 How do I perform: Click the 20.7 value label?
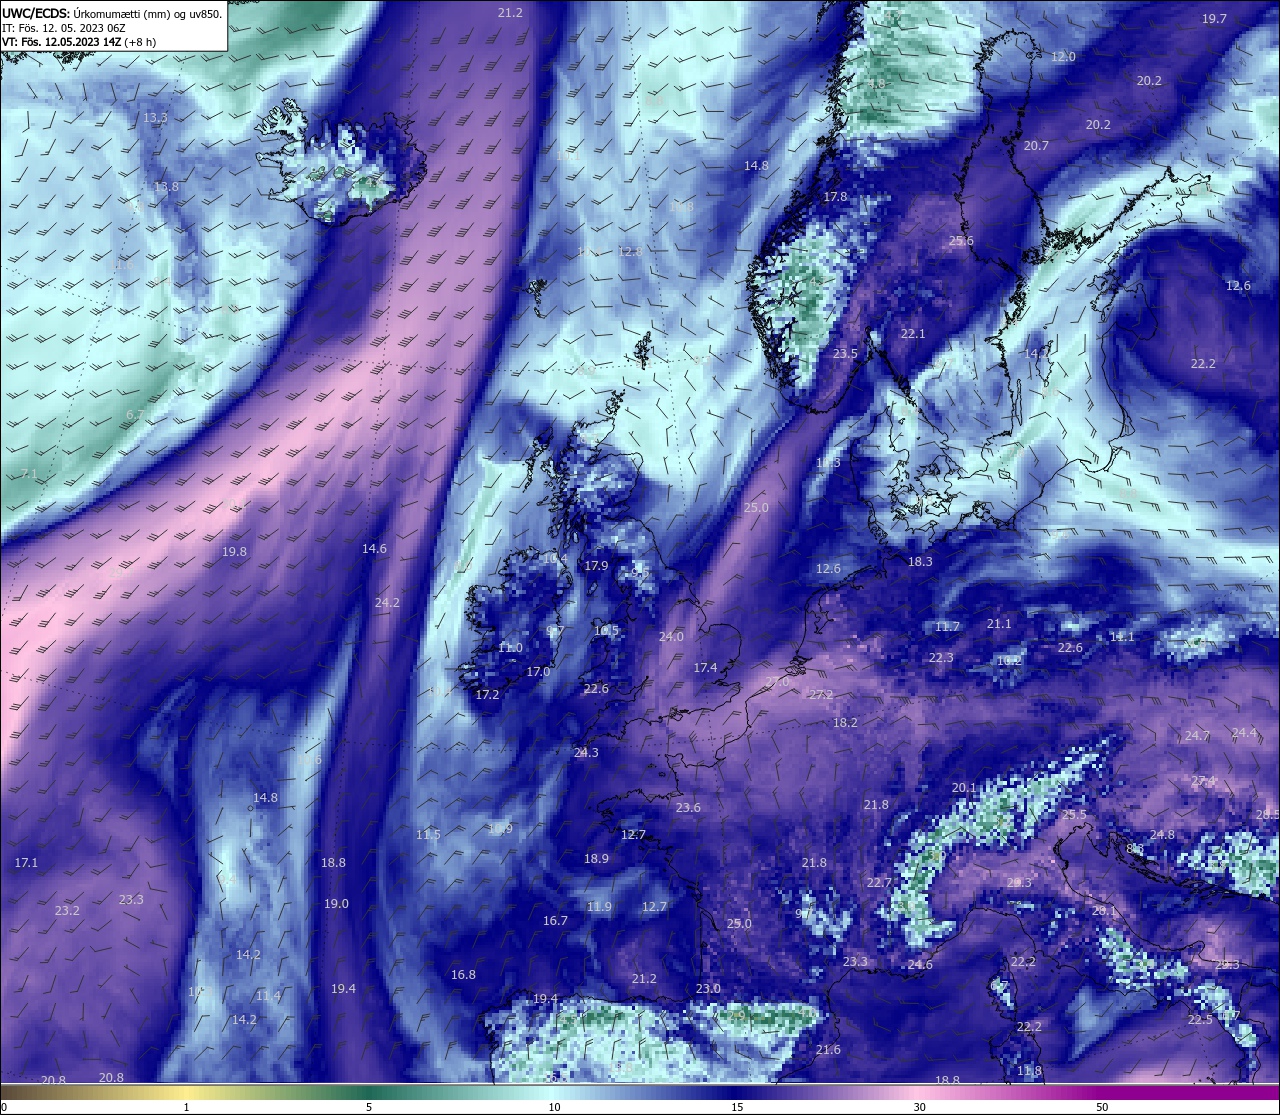(x=1036, y=146)
